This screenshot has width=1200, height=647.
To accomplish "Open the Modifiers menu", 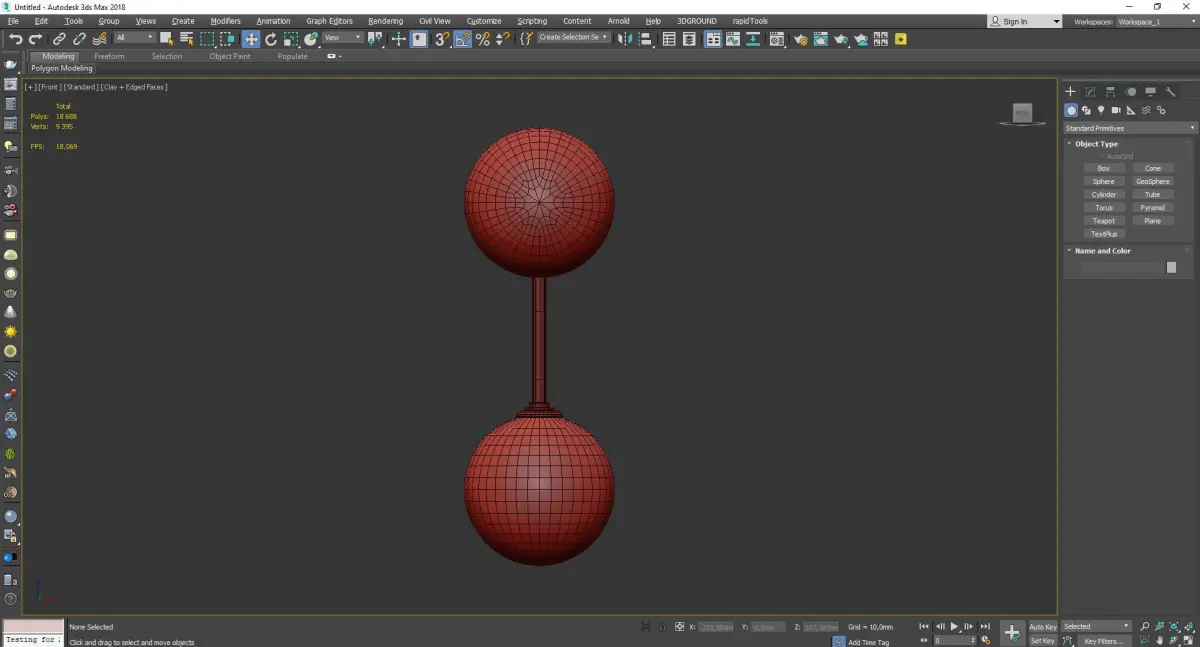I will tap(225, 21).
